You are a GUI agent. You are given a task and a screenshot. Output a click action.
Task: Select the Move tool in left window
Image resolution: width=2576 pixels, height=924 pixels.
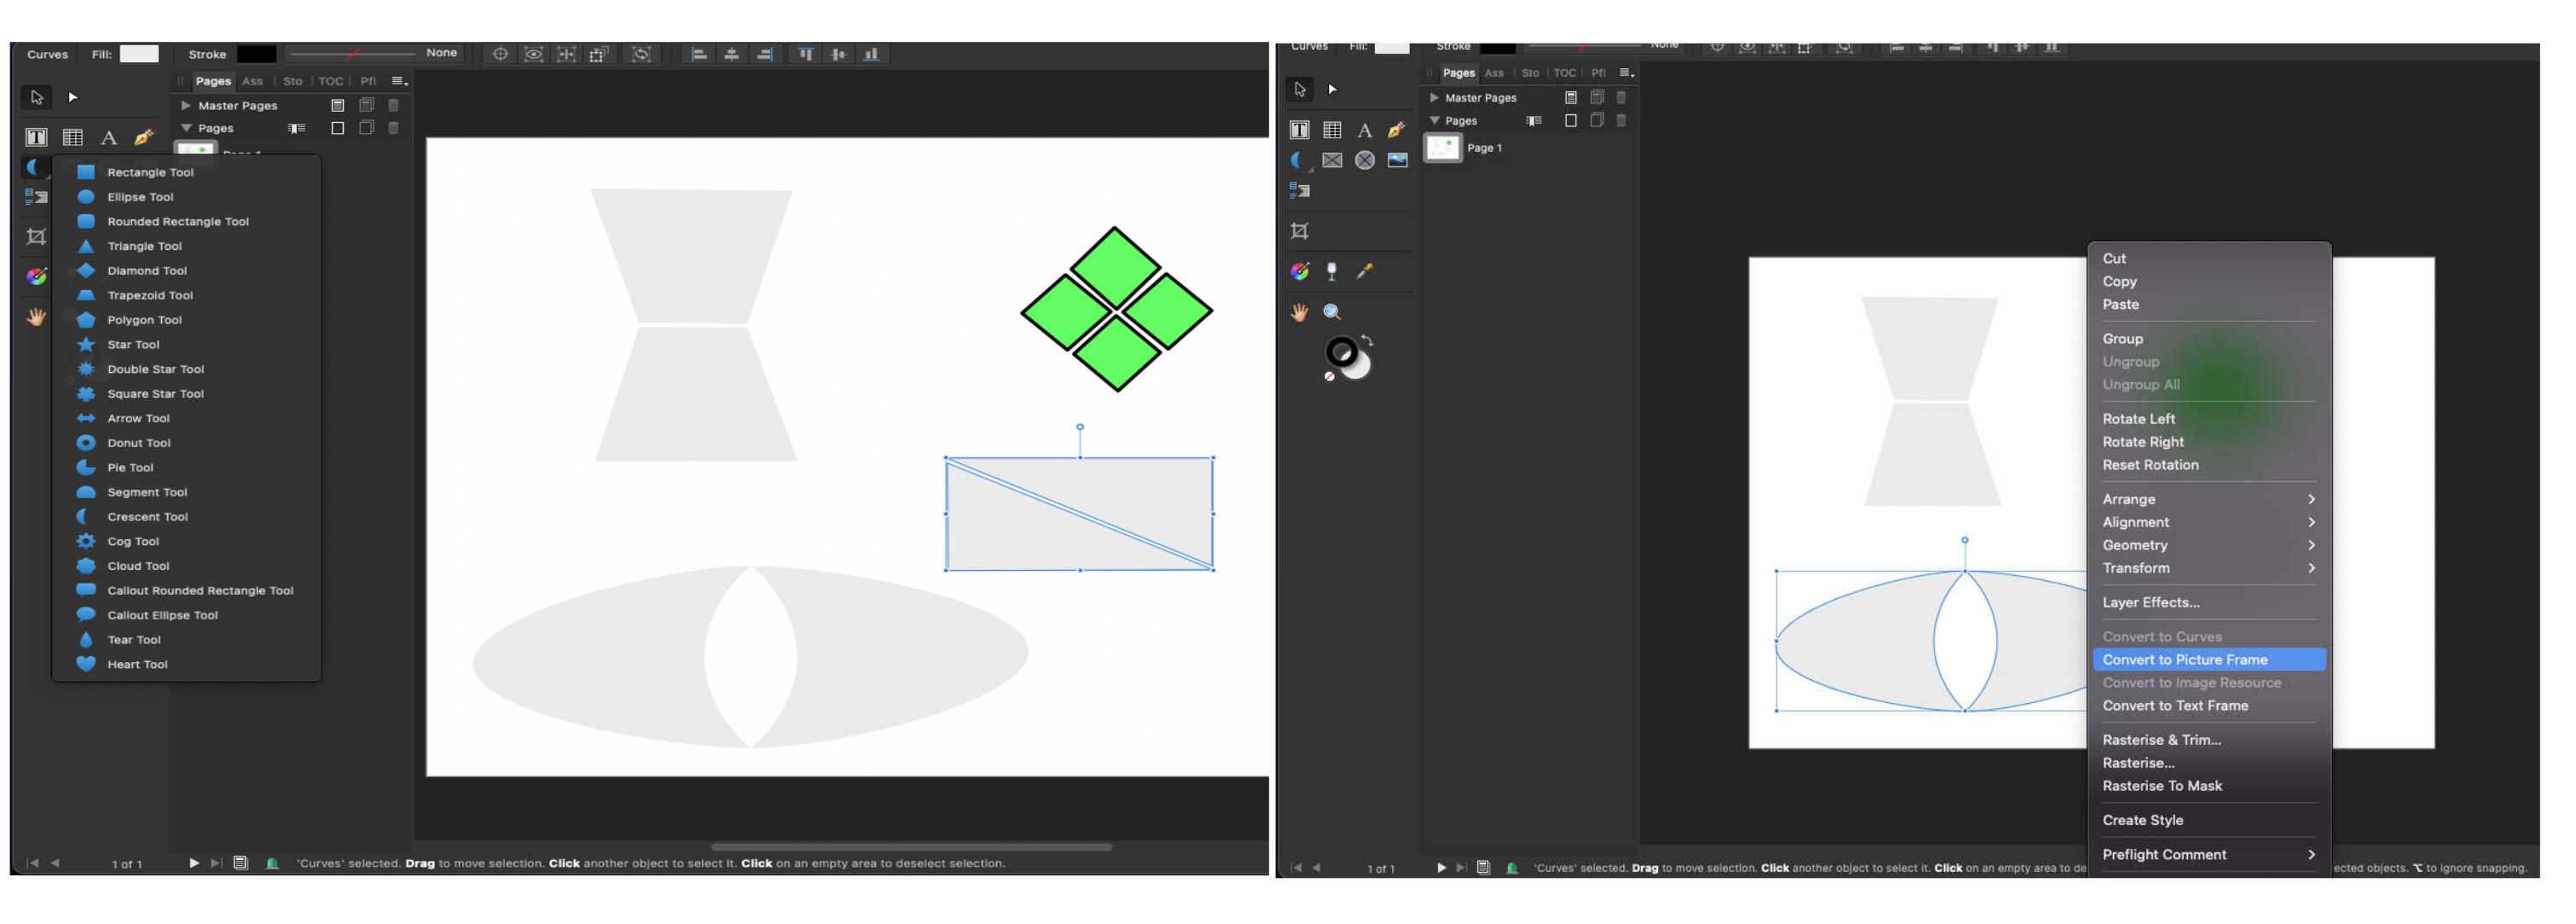(x=36, y=97)
